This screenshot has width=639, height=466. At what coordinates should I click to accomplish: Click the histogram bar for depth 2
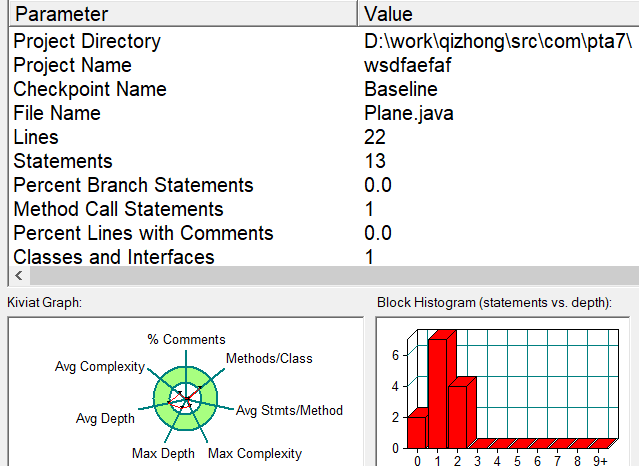[458, 416]
